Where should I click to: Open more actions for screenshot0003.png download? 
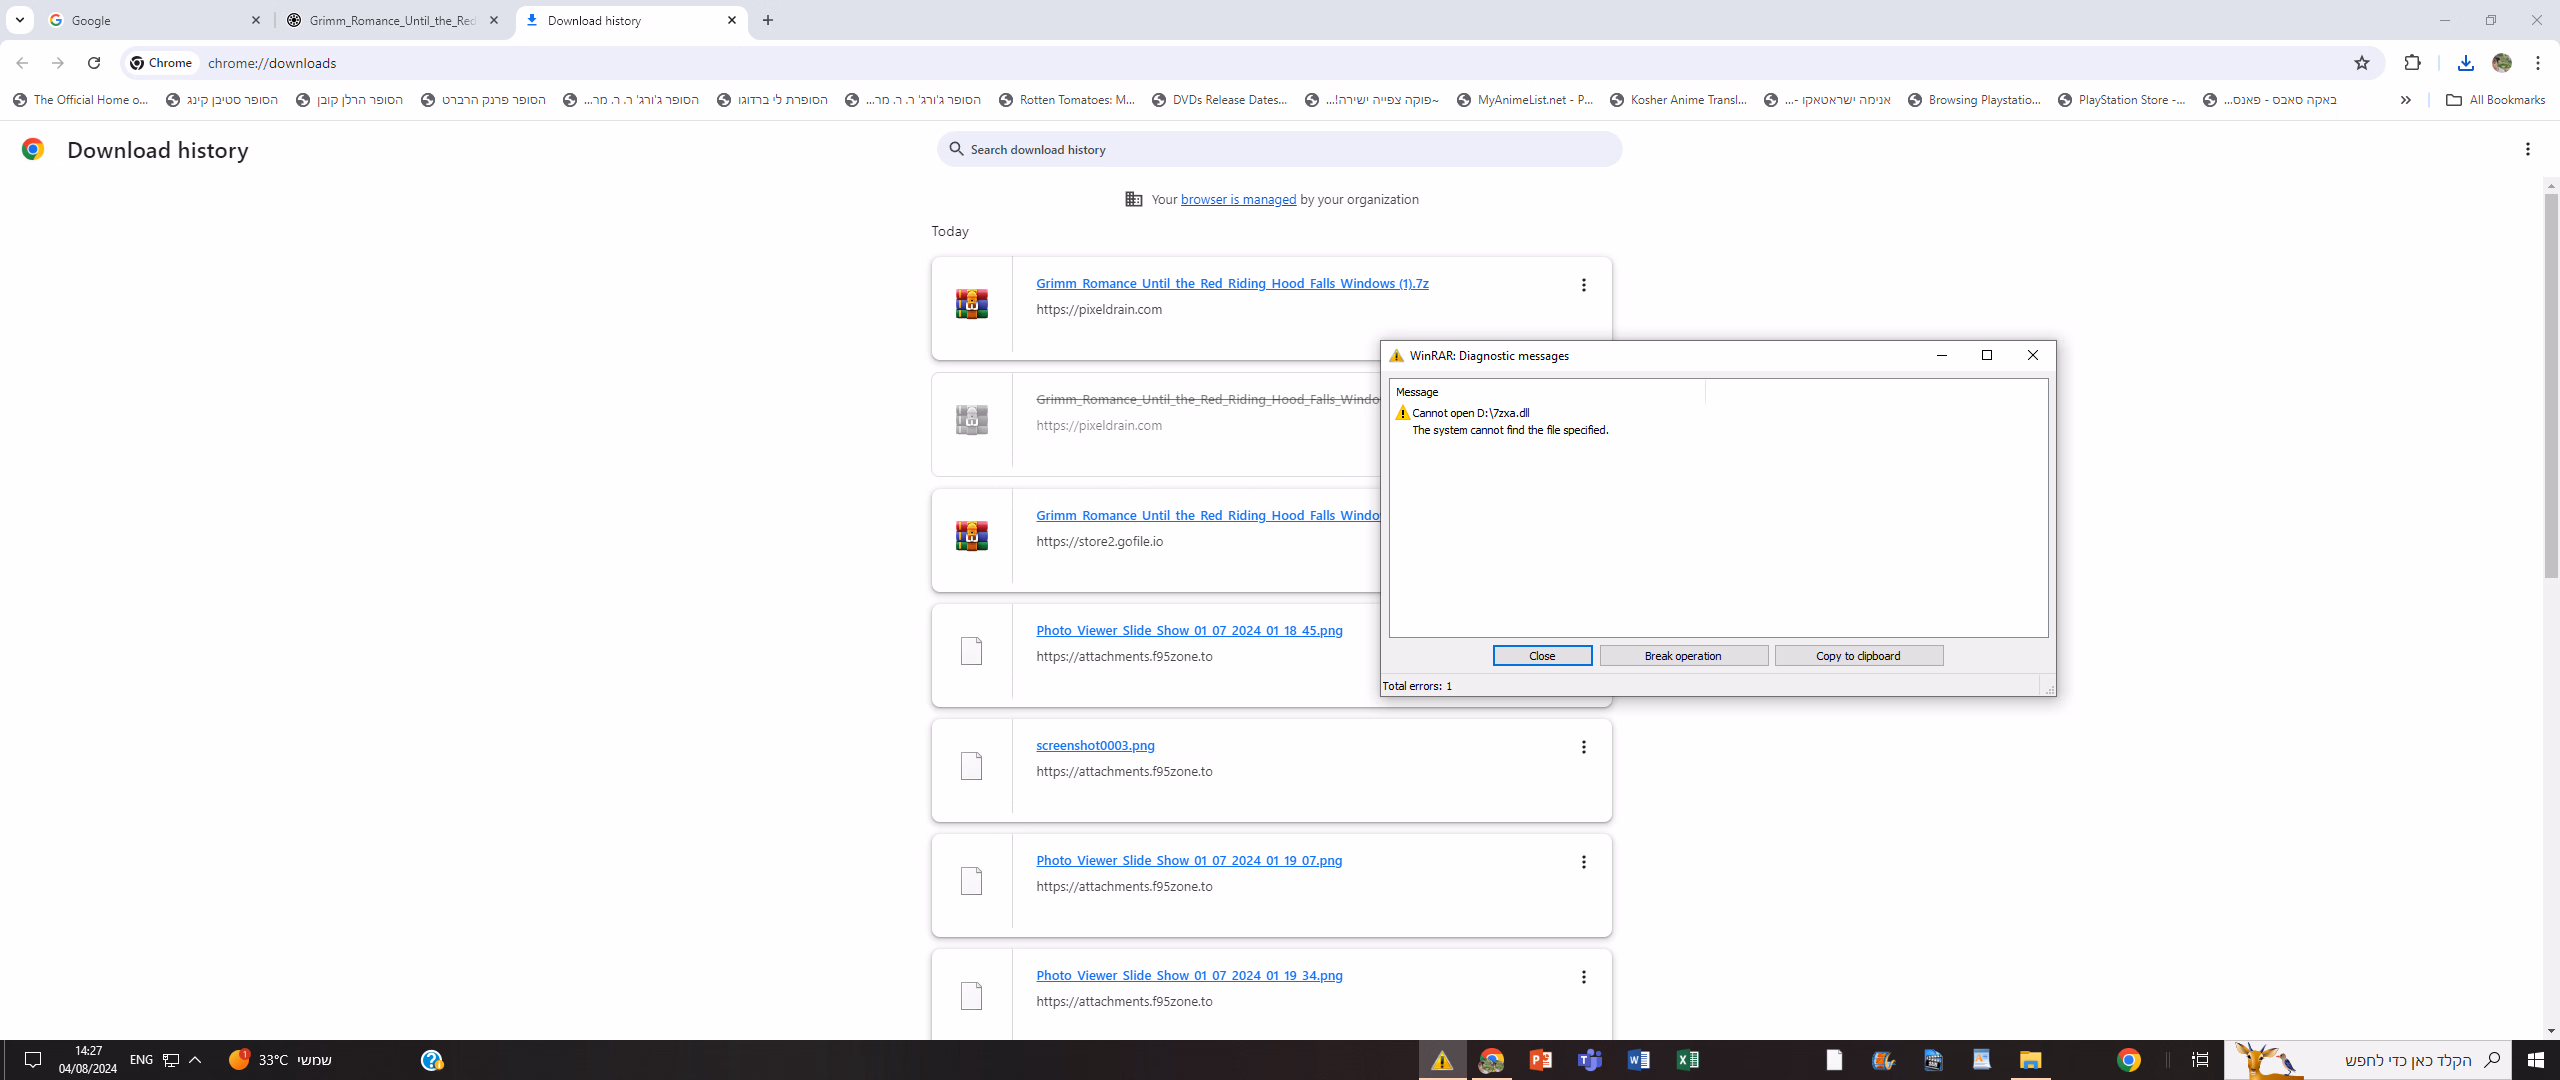click(1584, 747)
